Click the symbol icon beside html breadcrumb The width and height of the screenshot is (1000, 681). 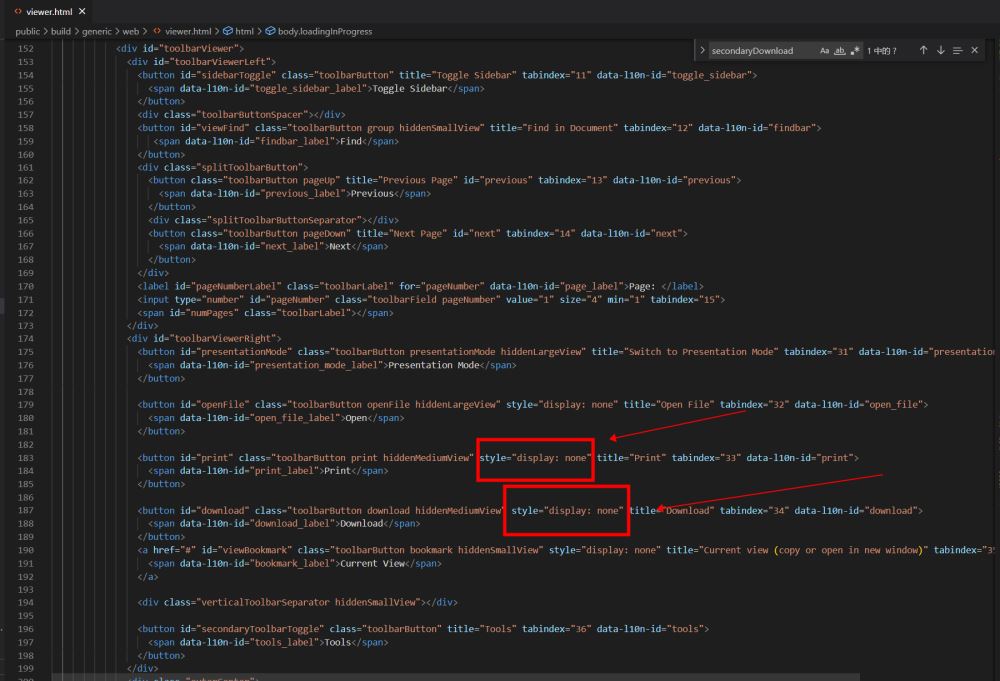coord(228,31)
